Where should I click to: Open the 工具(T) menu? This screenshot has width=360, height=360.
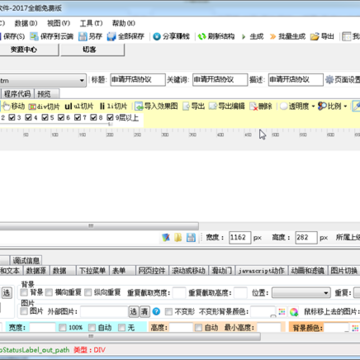click(x=91, y=23)
